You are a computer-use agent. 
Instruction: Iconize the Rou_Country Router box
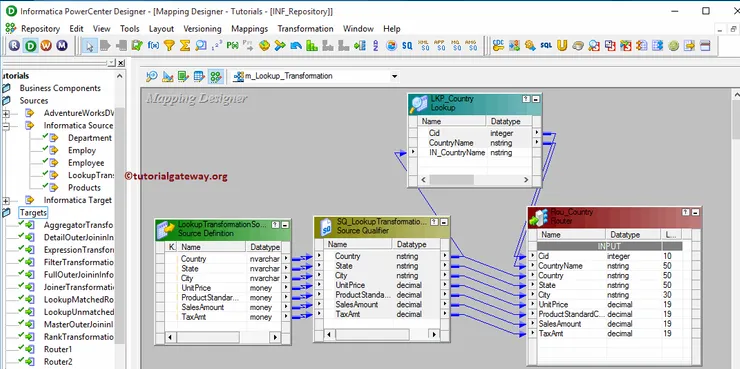coord(695,213)
